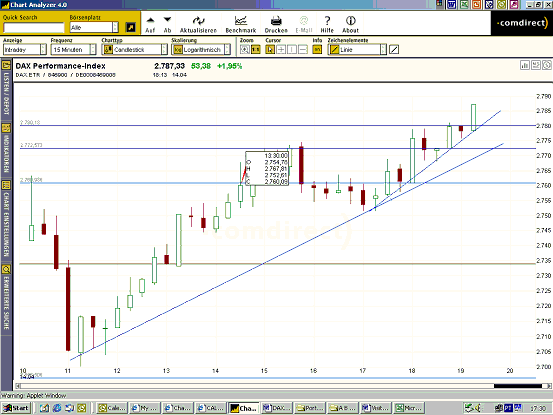Click the Chart Einstellungen sidebar icon
This screenshot has width=553, height=415.
(x=6, y=185)
